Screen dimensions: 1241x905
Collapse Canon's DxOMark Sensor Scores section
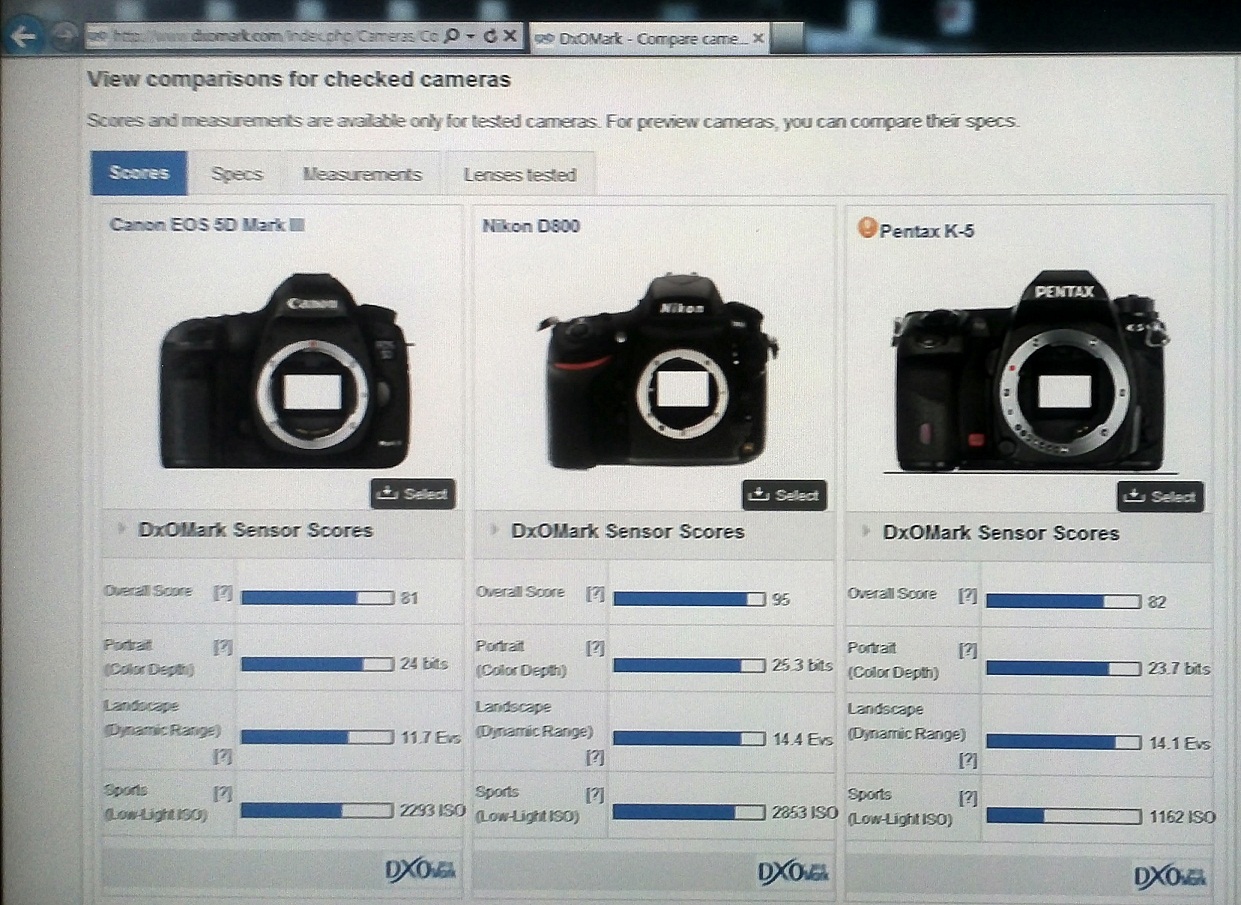[x=122, y=529]
